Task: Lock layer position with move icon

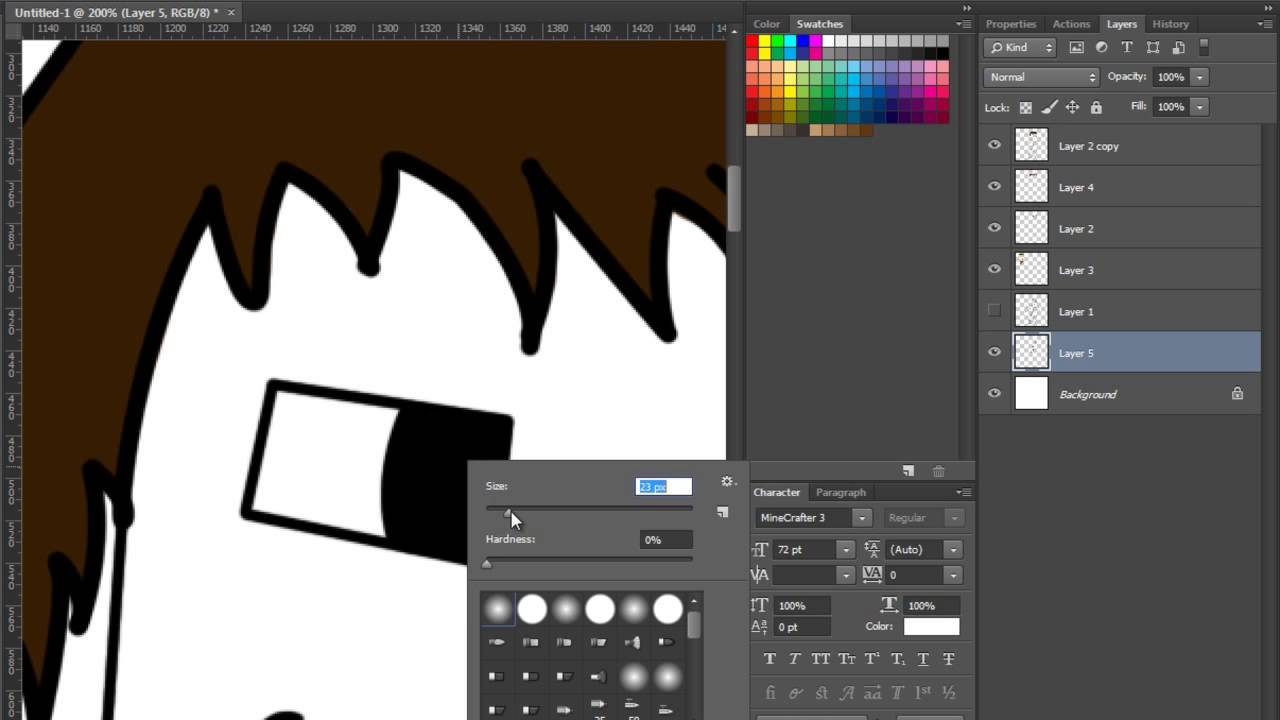Action: coord(1072,107)
